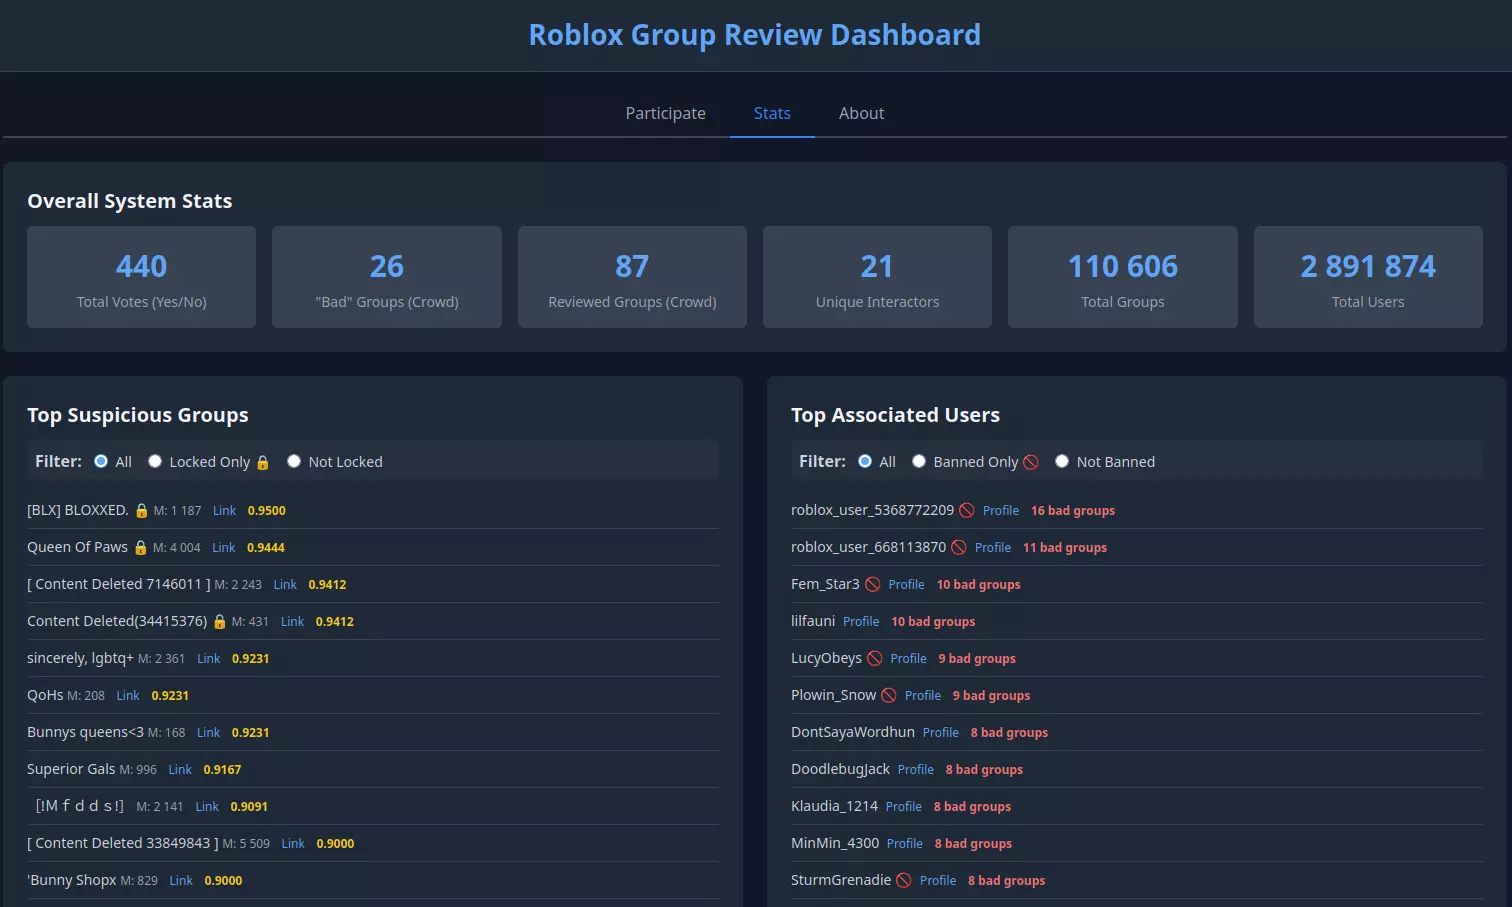
Task: Open Link for Content Deleted(34415376)
Action: (x=292, y=622)
